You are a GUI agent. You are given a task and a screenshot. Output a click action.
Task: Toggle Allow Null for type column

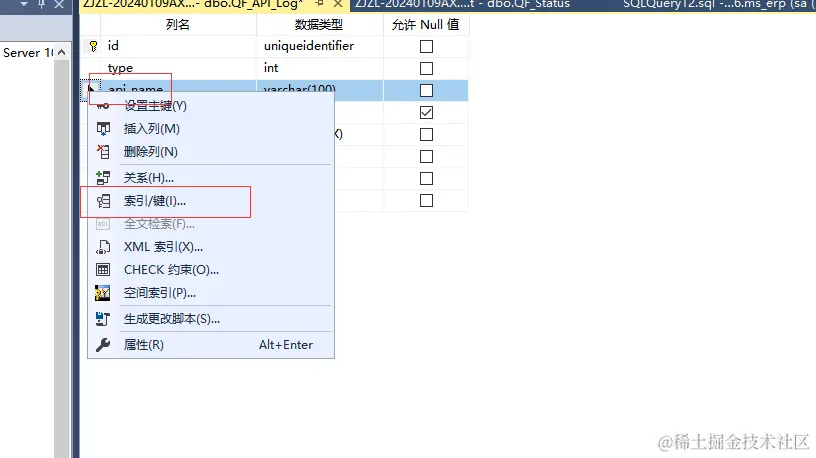click(426, 68)
